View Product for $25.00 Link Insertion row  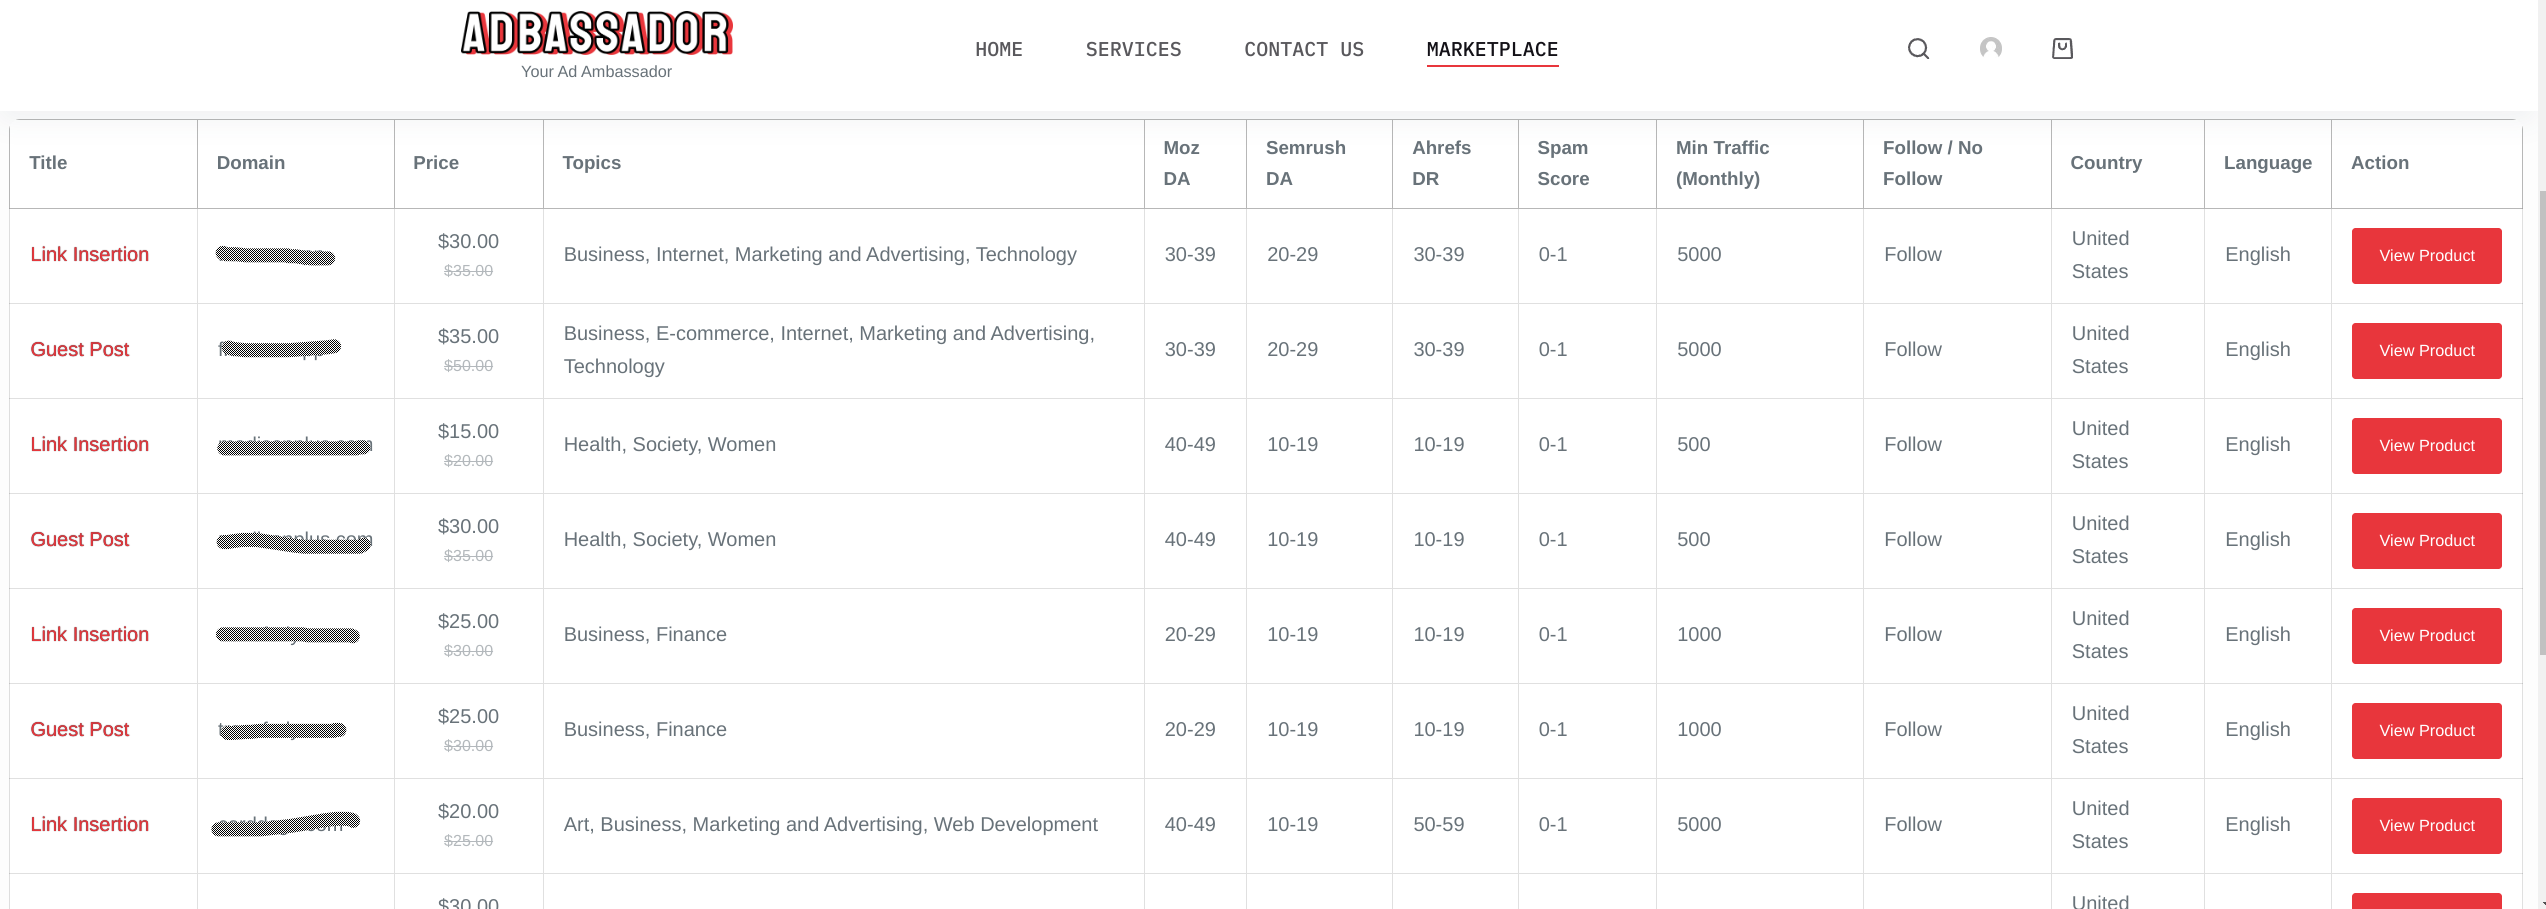(x=2426, y=636)
